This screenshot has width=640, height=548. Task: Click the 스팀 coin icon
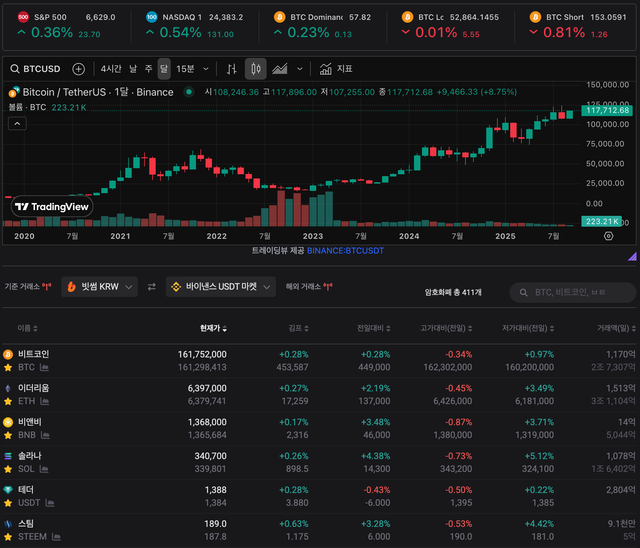pos(8,523)
